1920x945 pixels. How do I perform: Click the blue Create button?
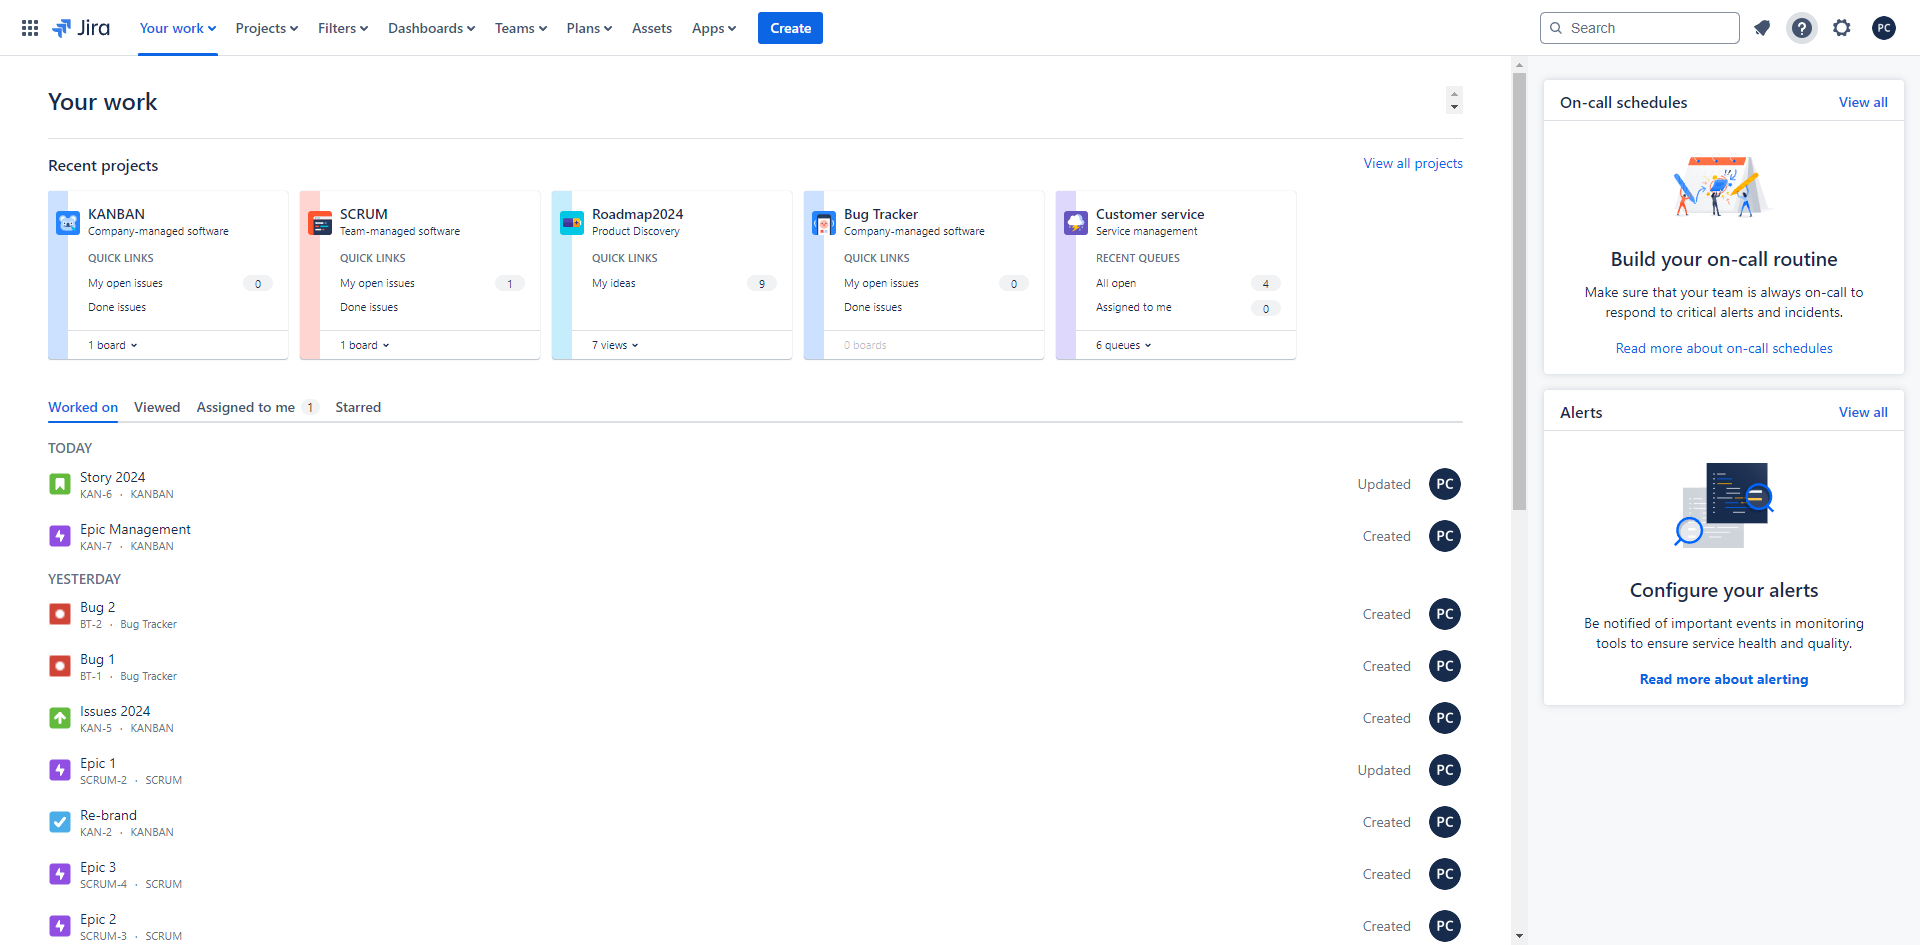[x=790, y=28]
